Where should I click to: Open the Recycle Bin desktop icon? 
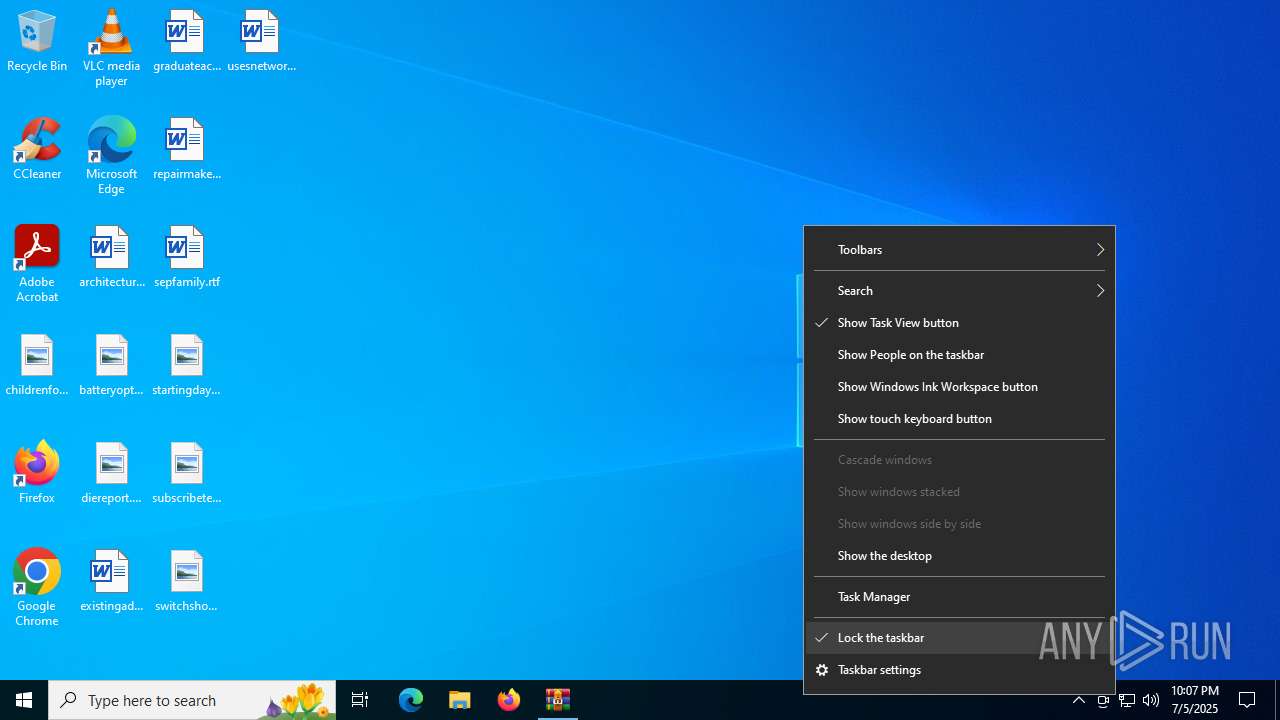tap(37, 42)
